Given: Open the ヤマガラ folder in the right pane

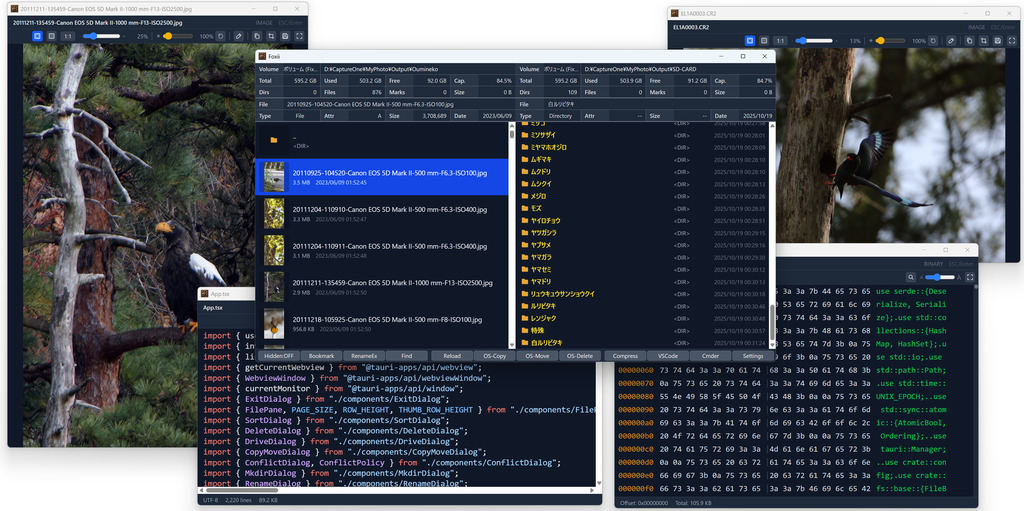Looking at the screenshot, I should (541, 257).
